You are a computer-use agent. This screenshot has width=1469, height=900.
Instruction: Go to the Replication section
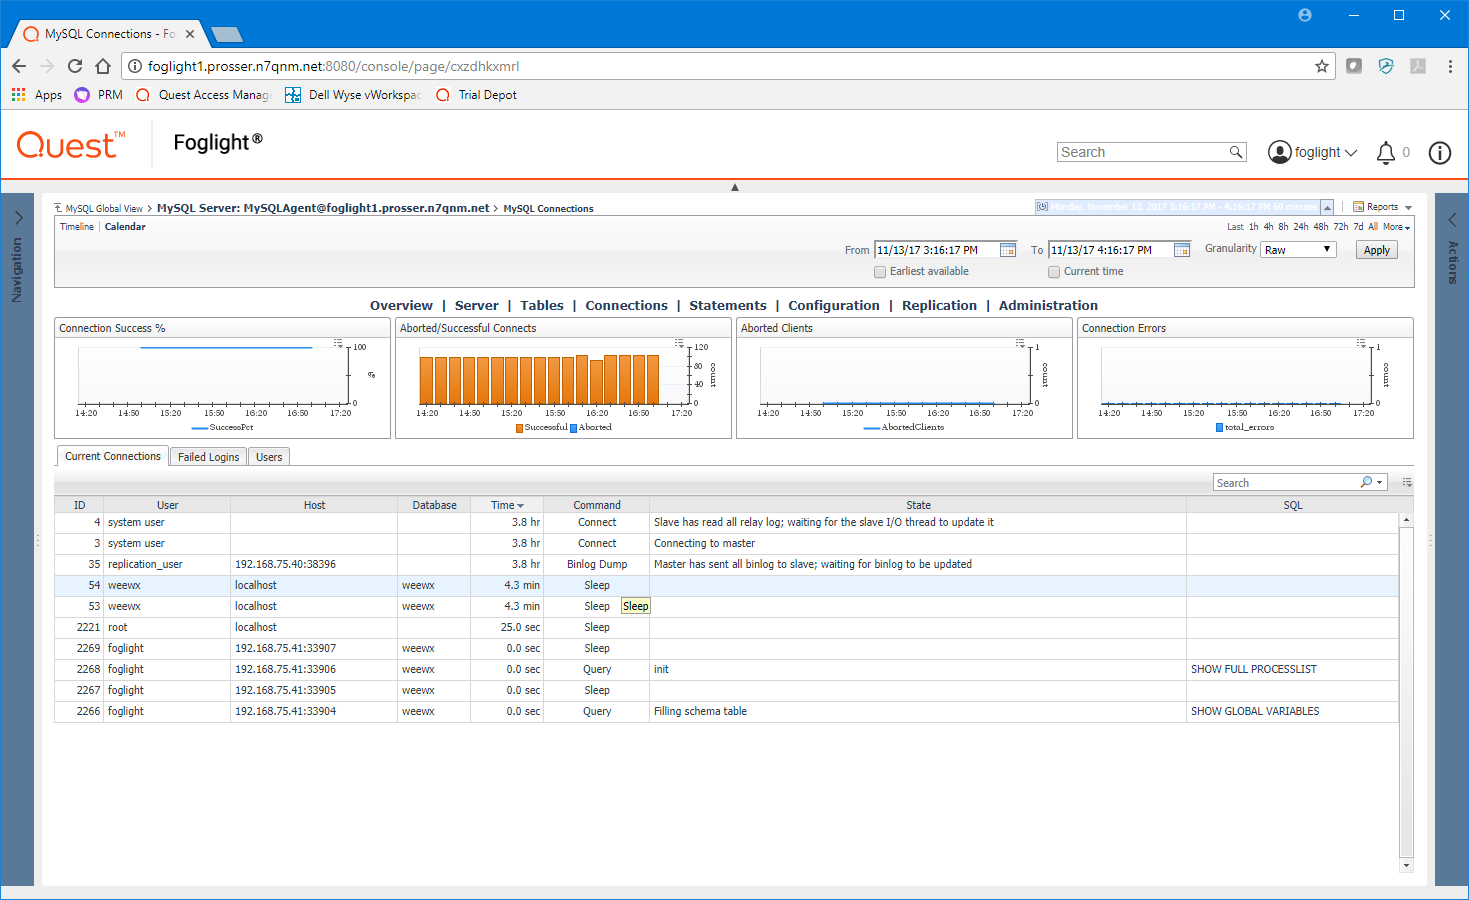[x=939, y=306]
